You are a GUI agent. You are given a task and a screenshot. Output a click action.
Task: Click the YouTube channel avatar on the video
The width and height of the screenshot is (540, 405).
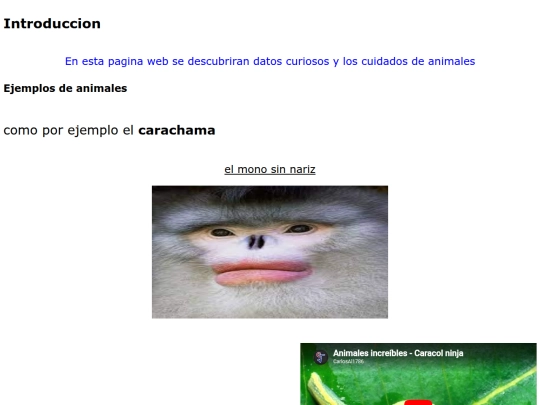321,357
